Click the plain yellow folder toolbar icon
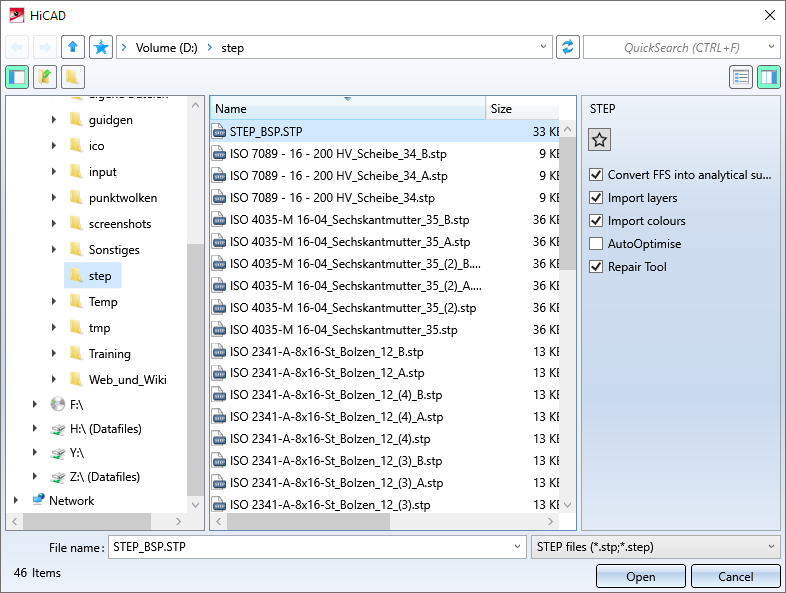This screenshot has height=593, width=786. point(73,77)
